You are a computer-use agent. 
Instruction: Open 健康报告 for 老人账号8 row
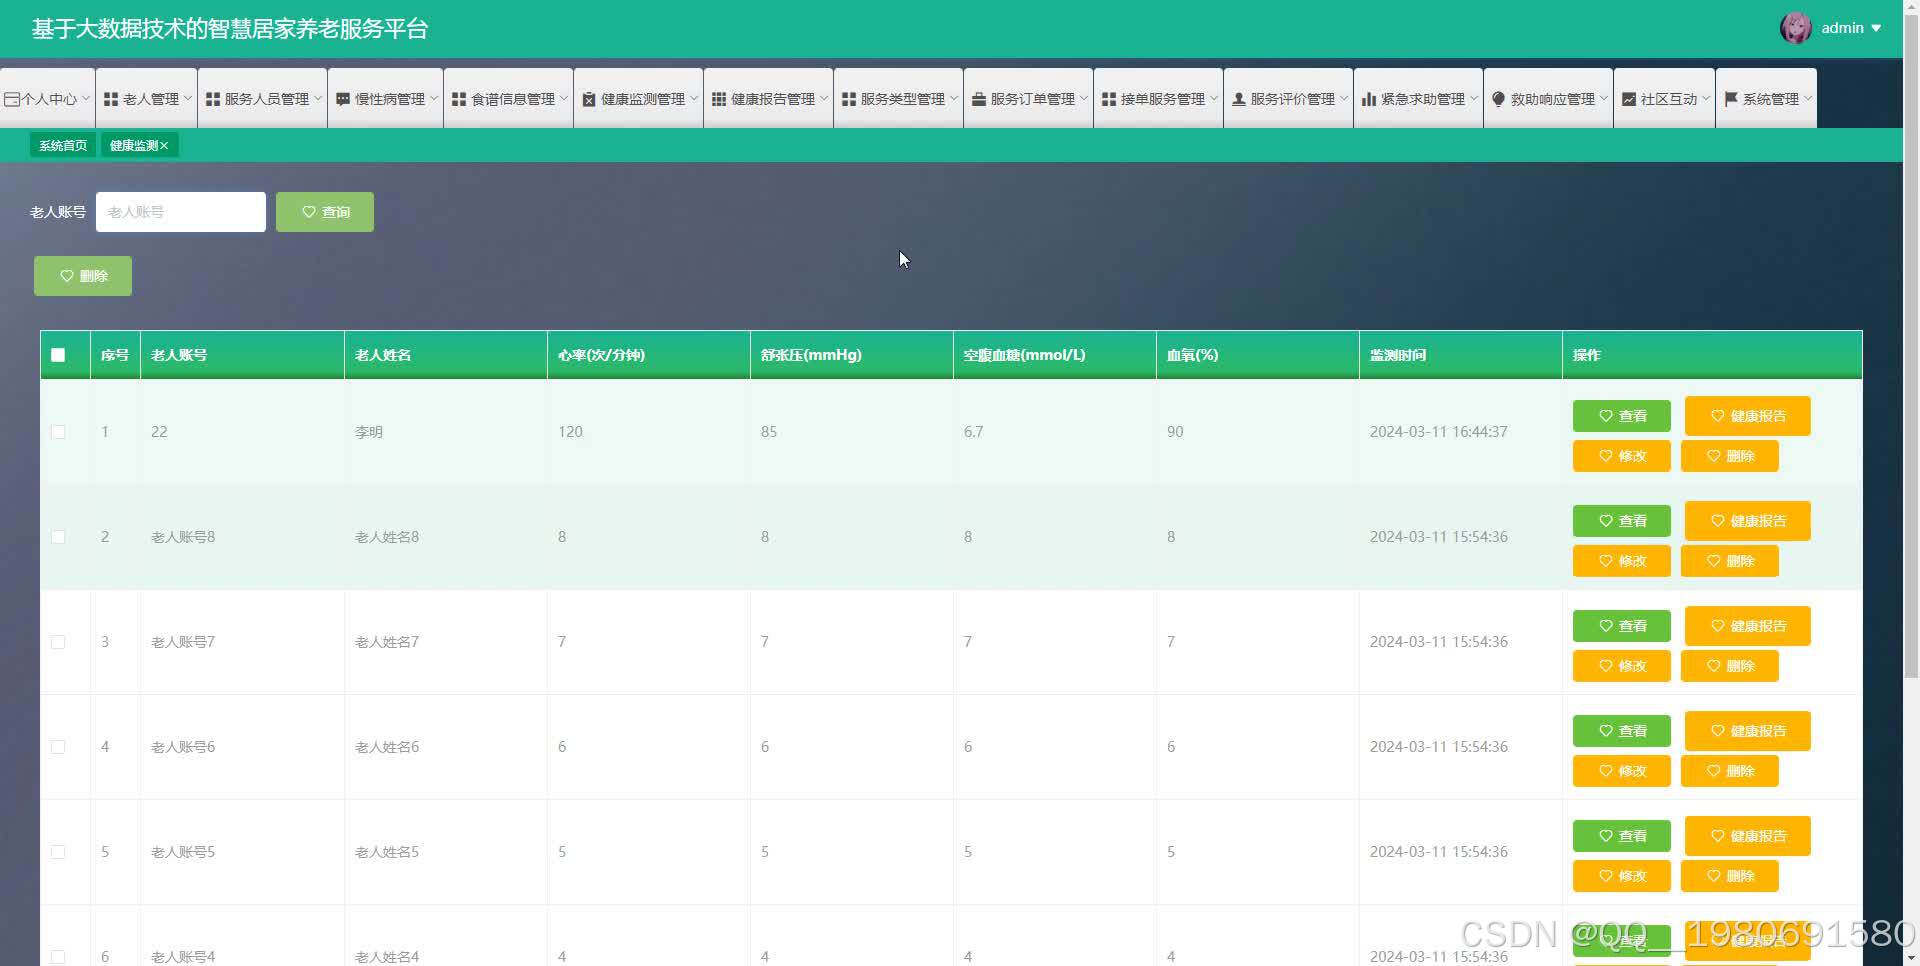1747,521
